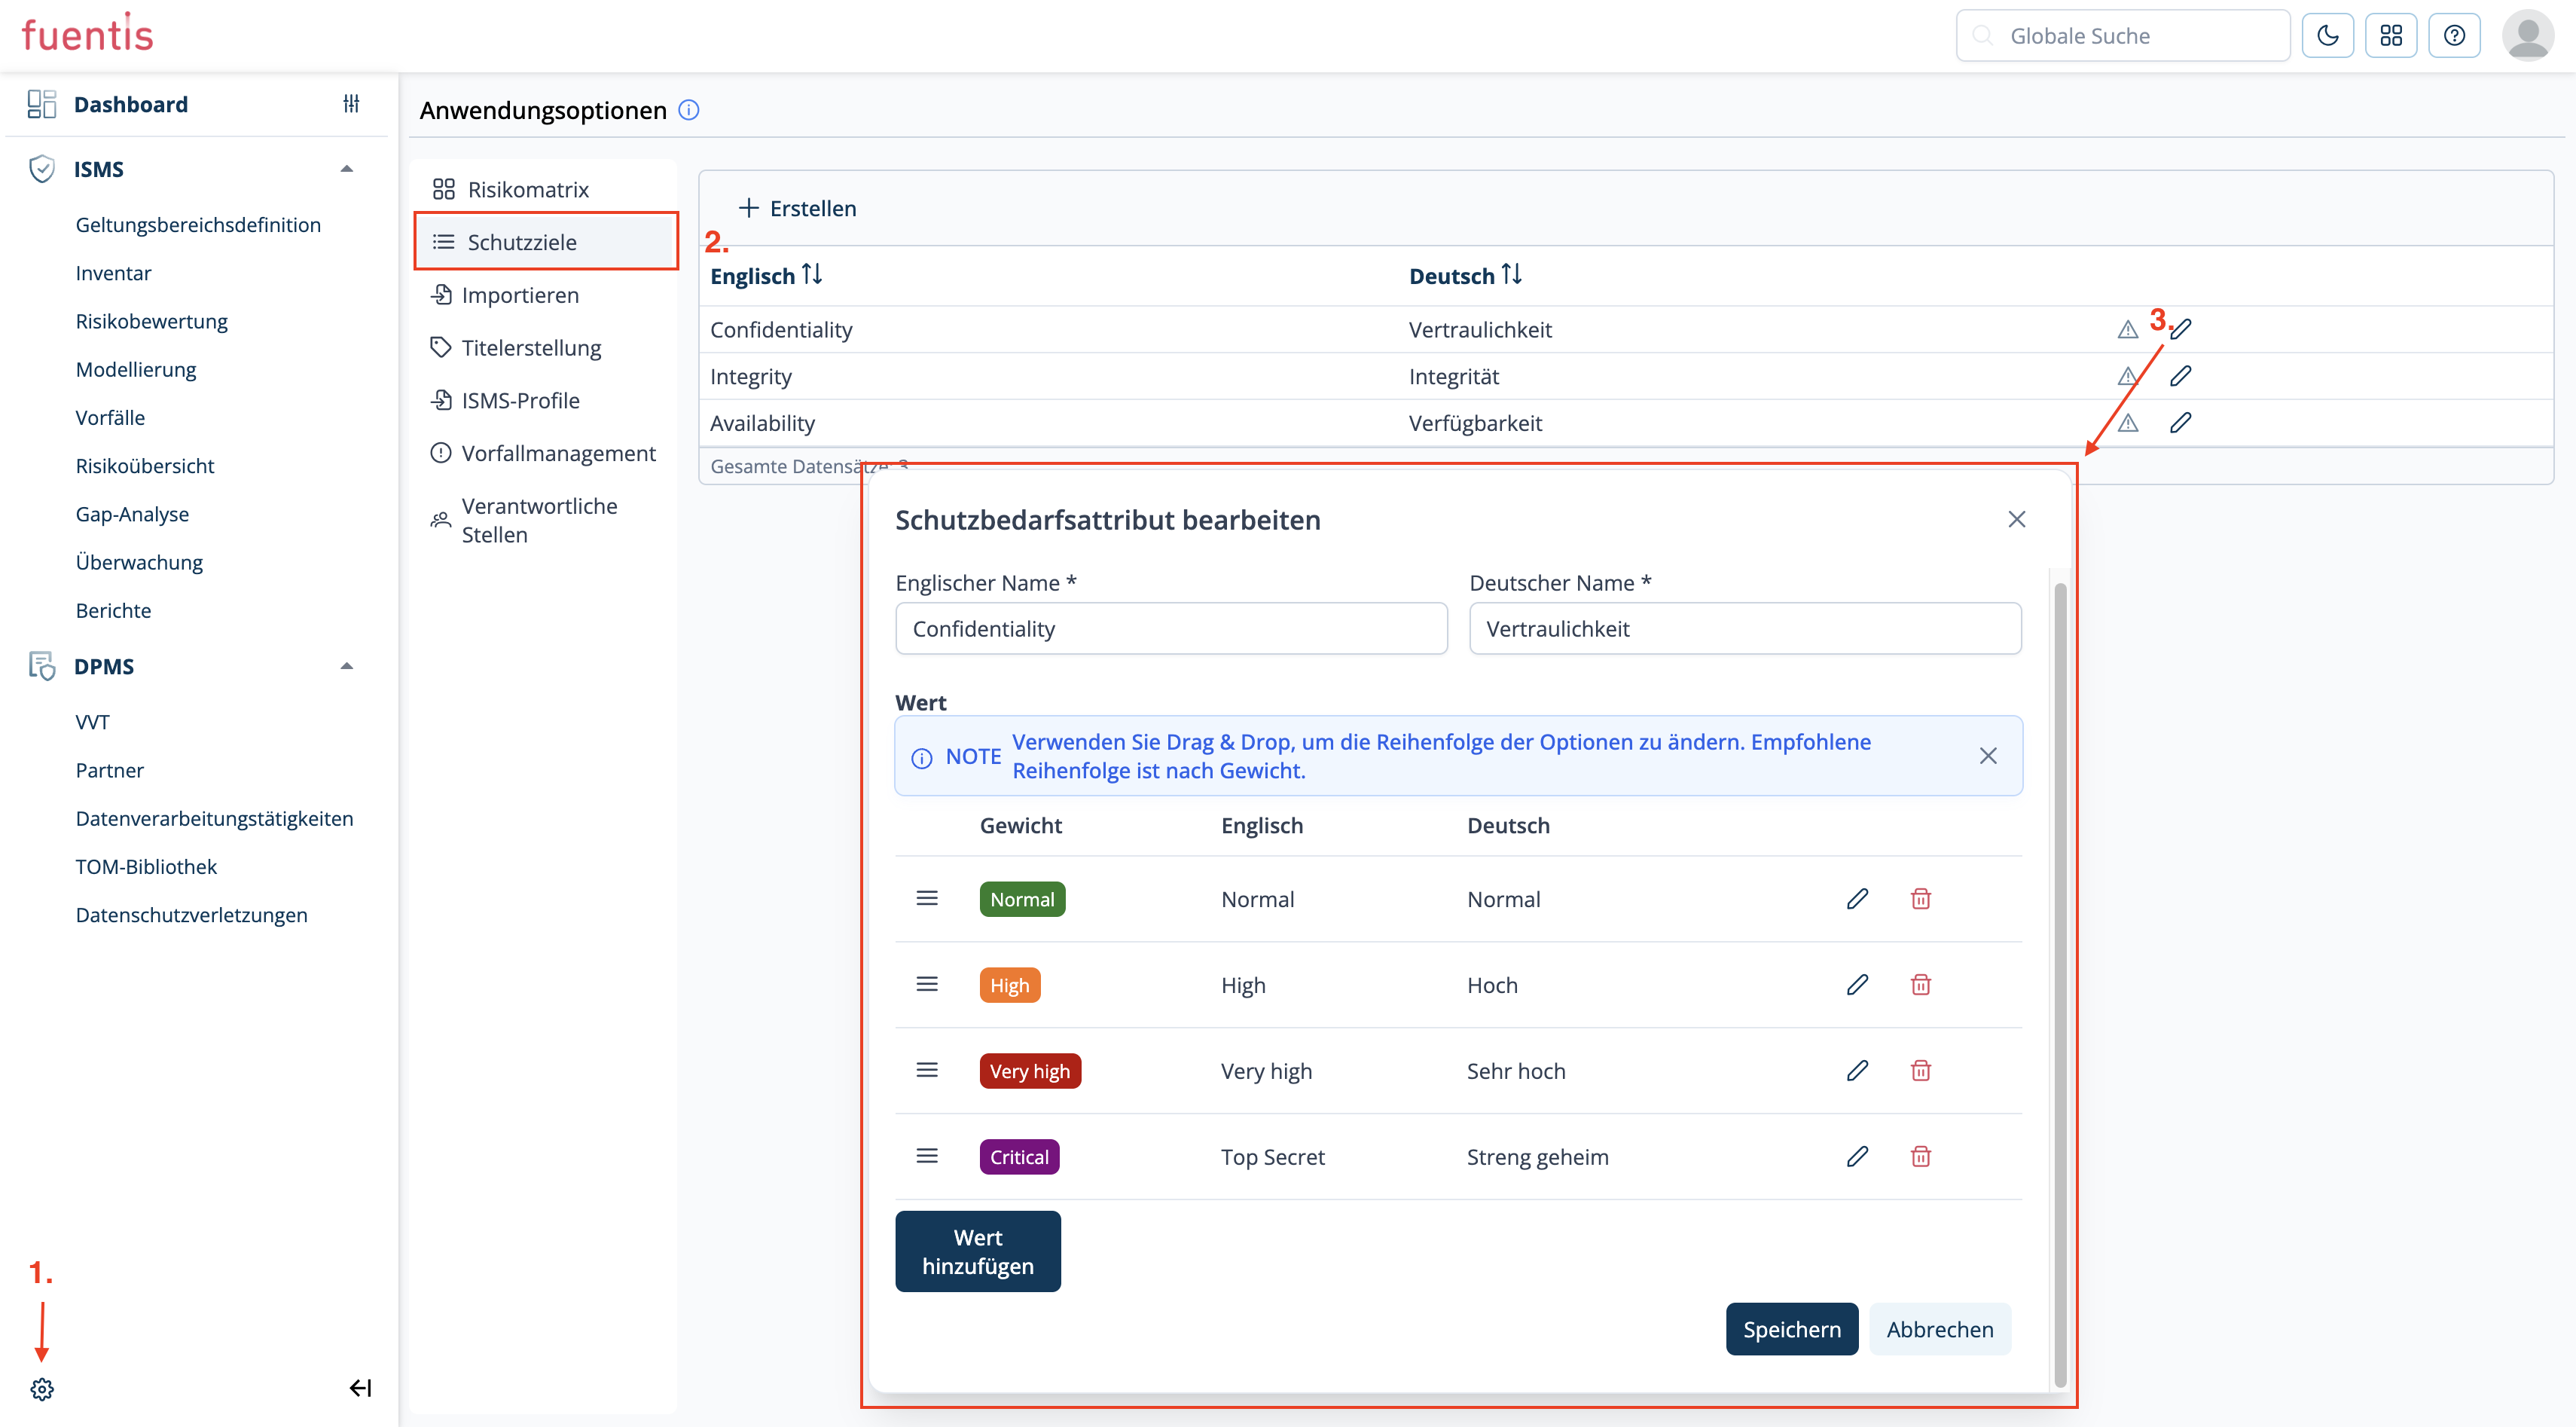Dismiss the drag and drop NOTE banner

click(x=1988, y=756)
